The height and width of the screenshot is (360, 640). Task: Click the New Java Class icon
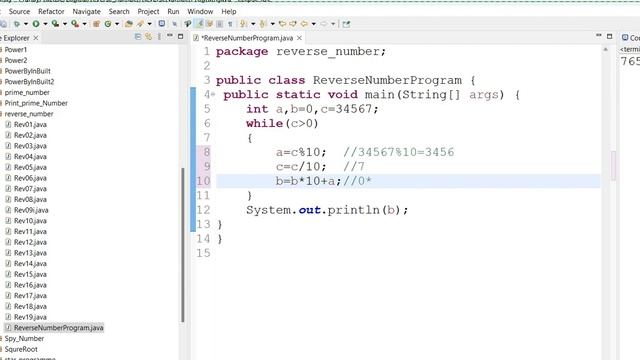pyautogui.click(x=108, y=24)
